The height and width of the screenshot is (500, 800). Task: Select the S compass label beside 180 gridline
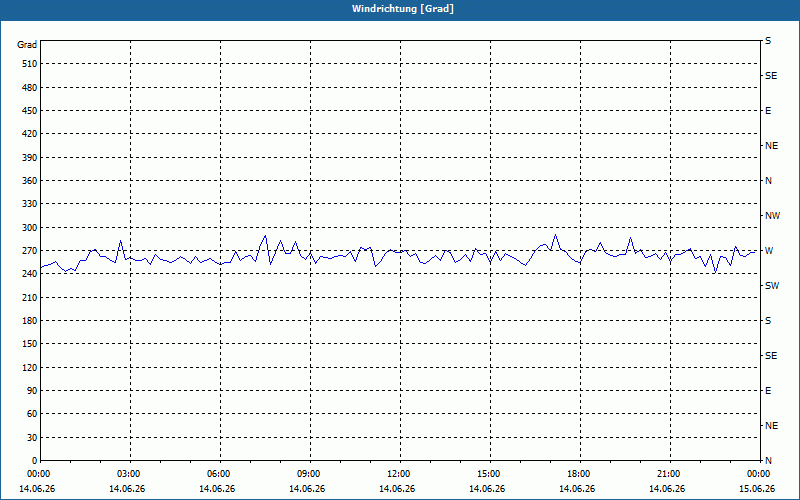[x=768, y=321]
